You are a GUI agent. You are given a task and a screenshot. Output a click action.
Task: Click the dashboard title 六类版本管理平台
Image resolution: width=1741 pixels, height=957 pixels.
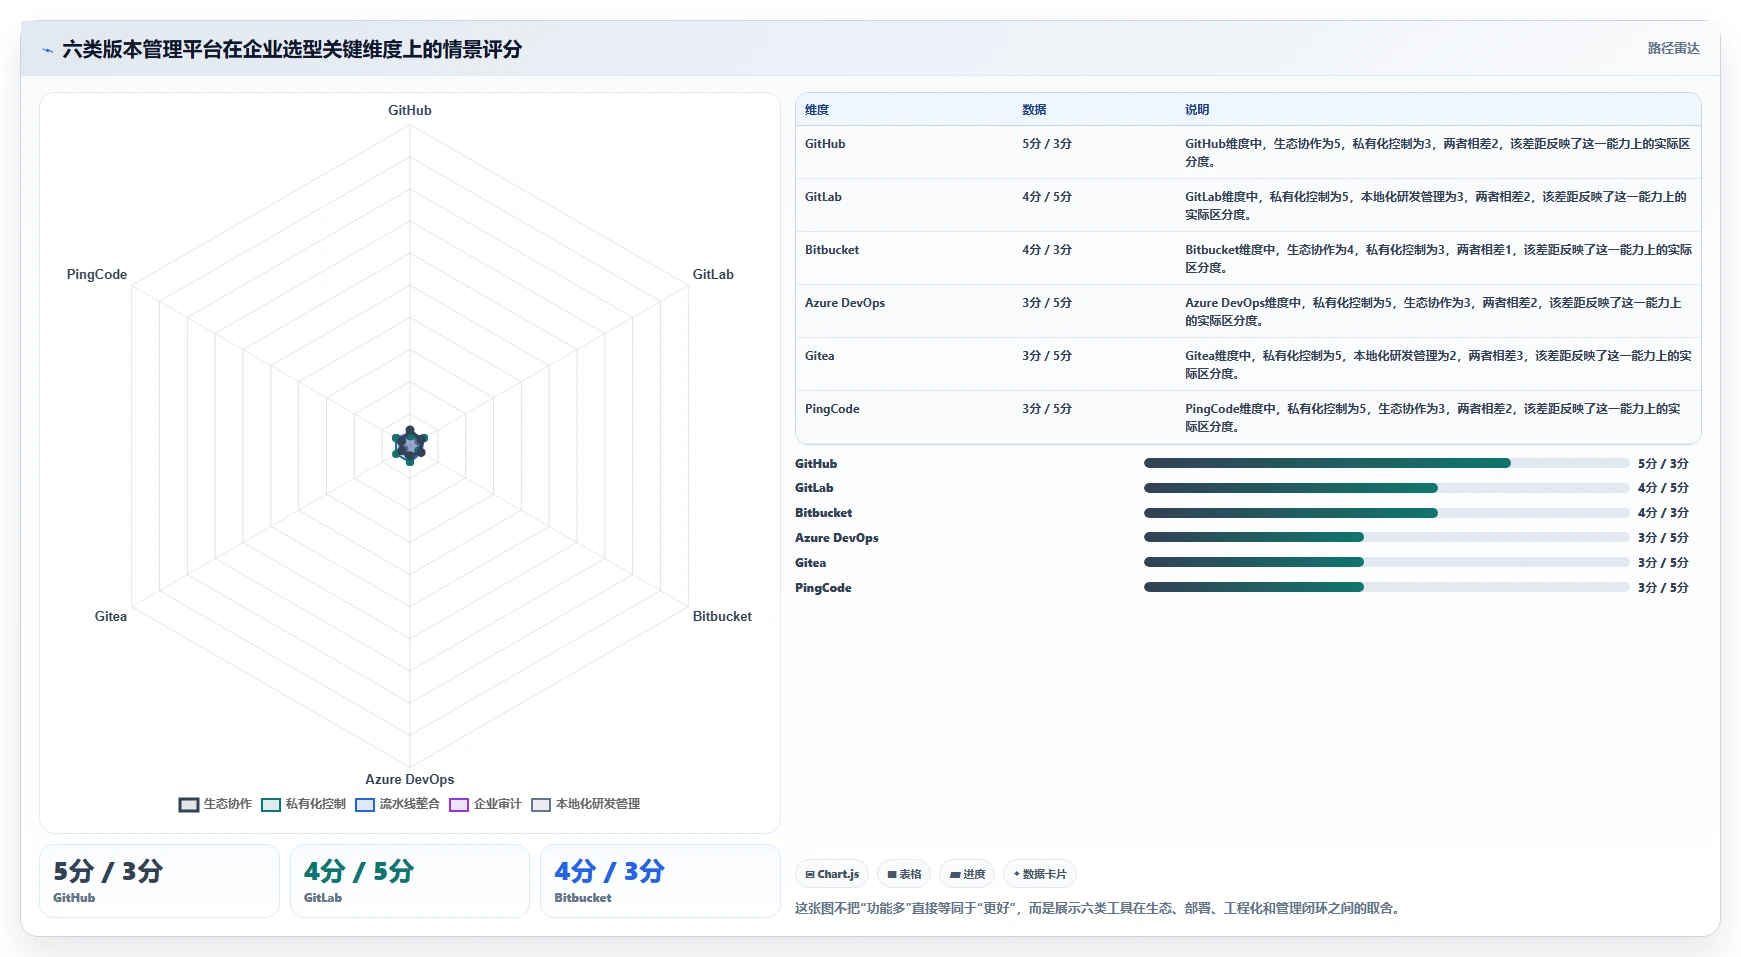click(x=292, y=49)
